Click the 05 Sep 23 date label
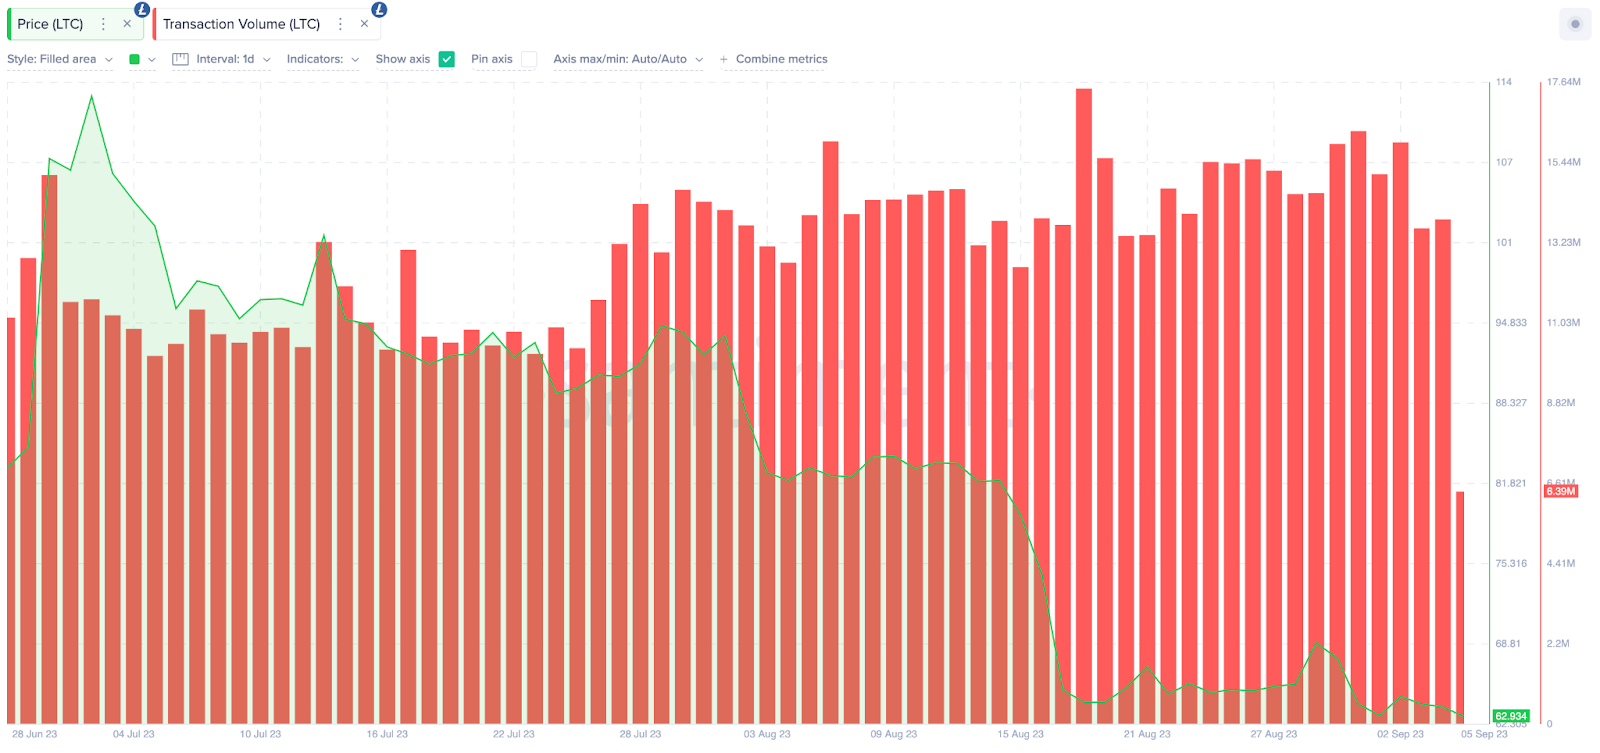The image size is (1600, 753). click(1484, 734)
